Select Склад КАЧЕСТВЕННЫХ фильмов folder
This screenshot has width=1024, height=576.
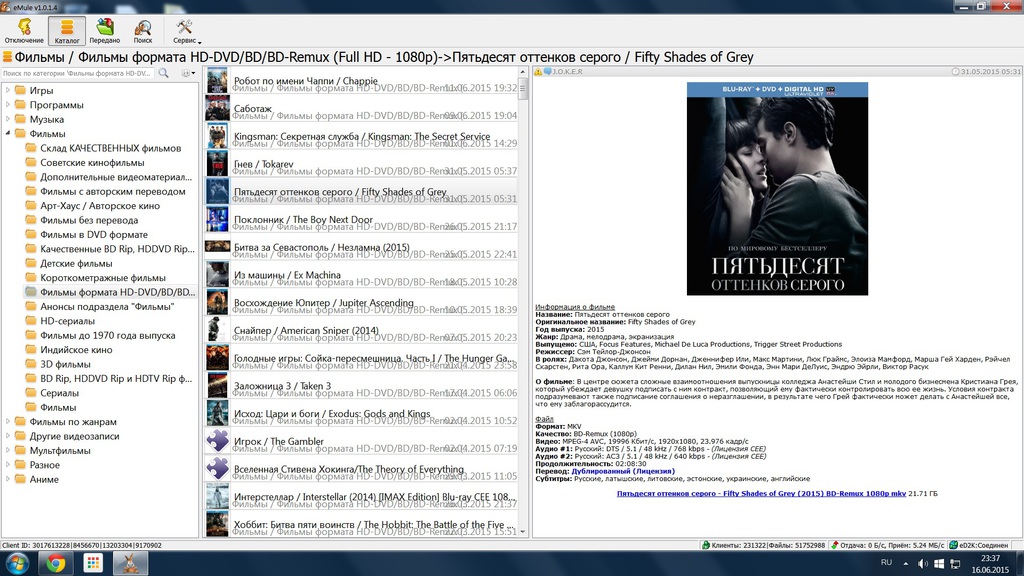coord(110,148)
